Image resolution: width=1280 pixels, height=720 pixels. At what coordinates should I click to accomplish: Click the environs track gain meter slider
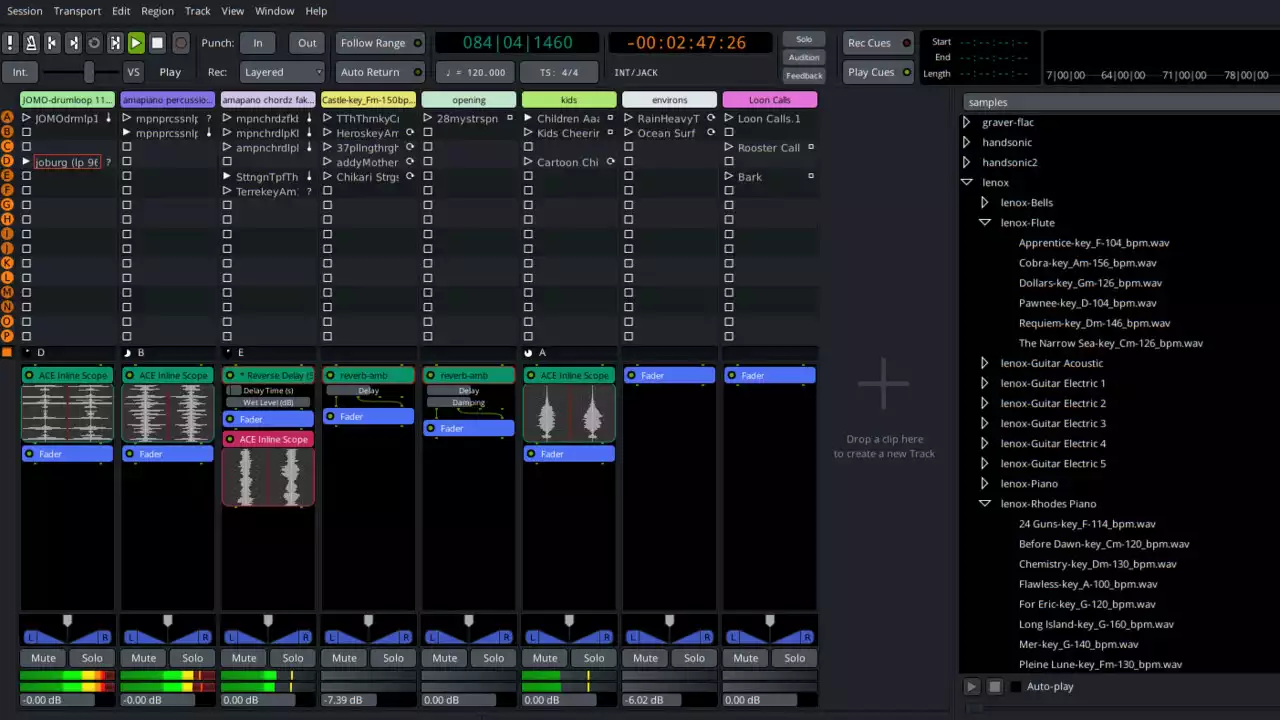click(669, 700)
